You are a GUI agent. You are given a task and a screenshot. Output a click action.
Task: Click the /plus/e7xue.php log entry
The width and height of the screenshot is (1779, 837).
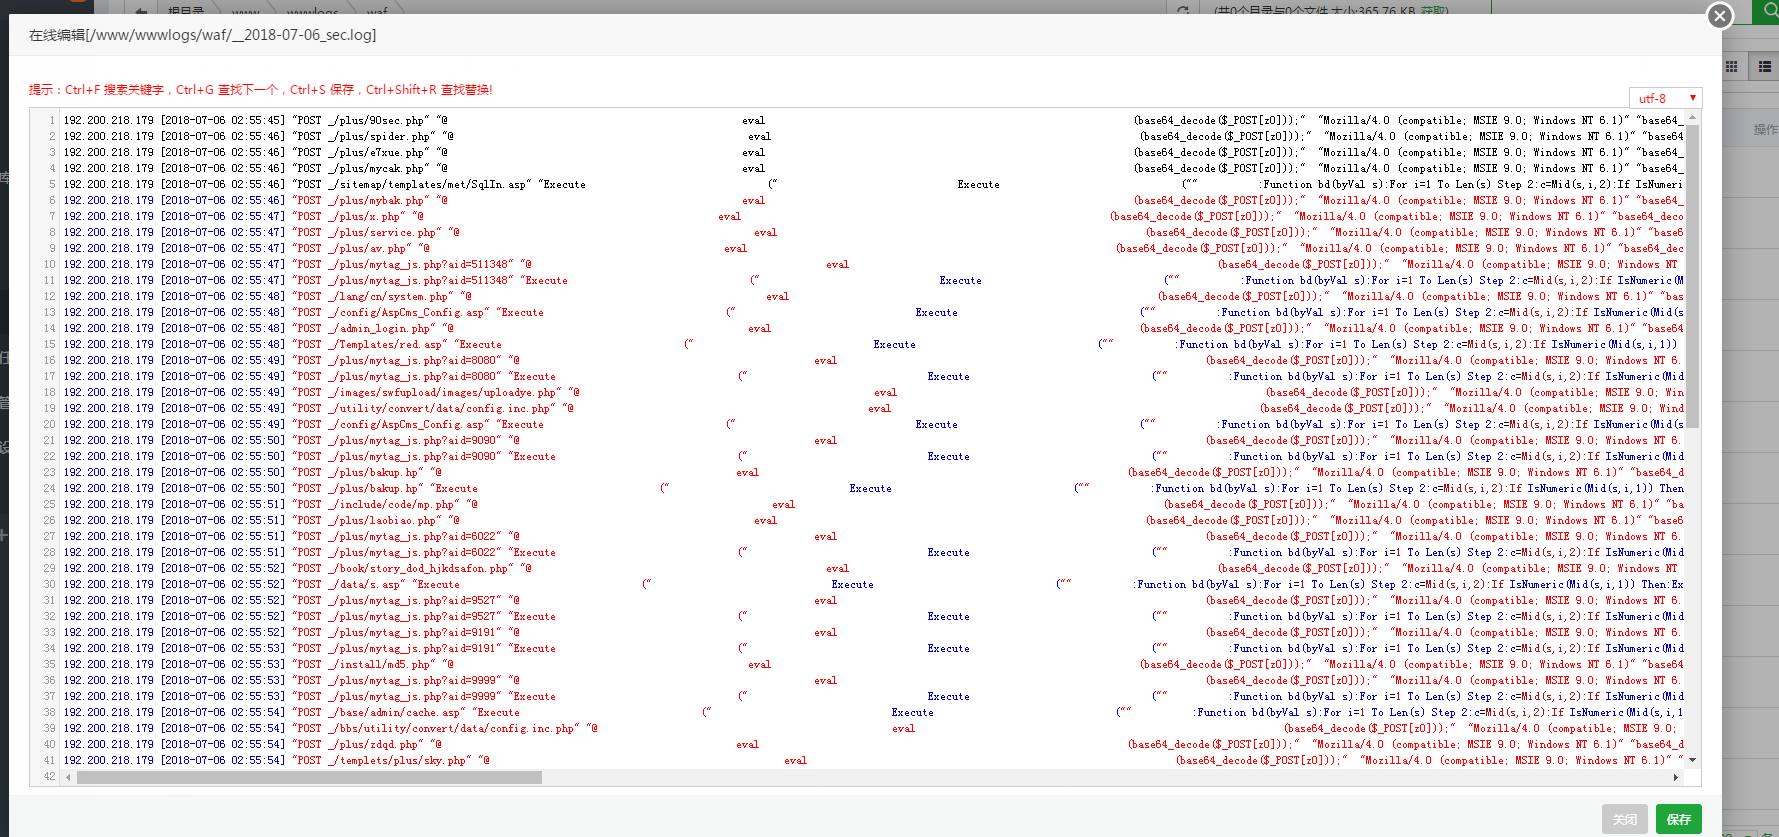[874, 152]
